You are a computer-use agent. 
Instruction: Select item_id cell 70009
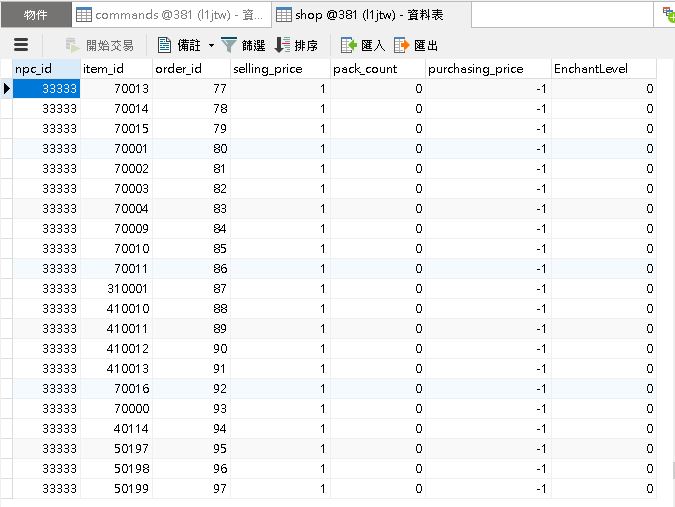[116, 229]
